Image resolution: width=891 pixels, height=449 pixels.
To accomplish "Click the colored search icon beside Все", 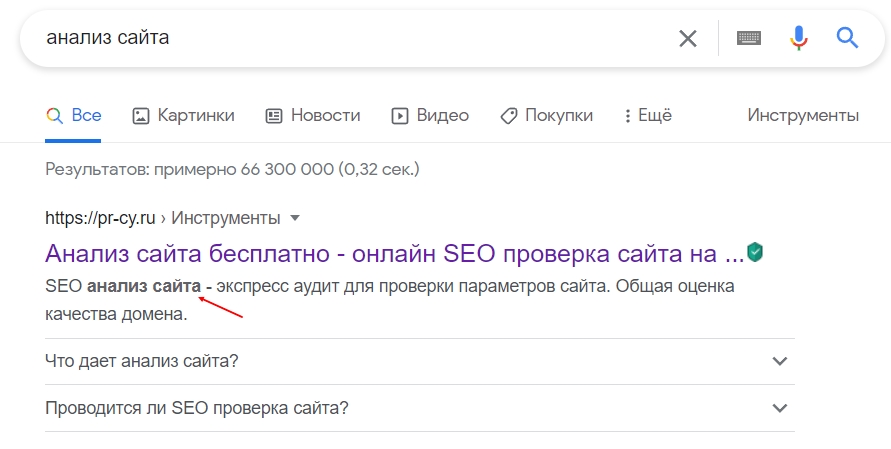I will coord(54,116).
